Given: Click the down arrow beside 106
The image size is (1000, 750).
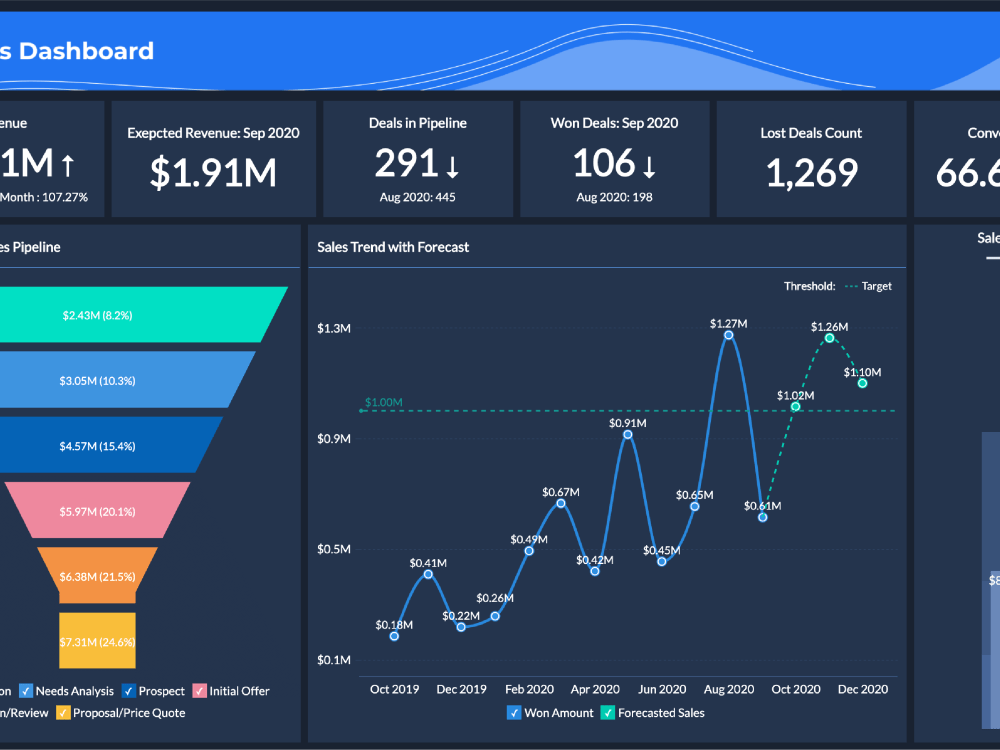Looking at the screenshot, I should tap(649, 166).
